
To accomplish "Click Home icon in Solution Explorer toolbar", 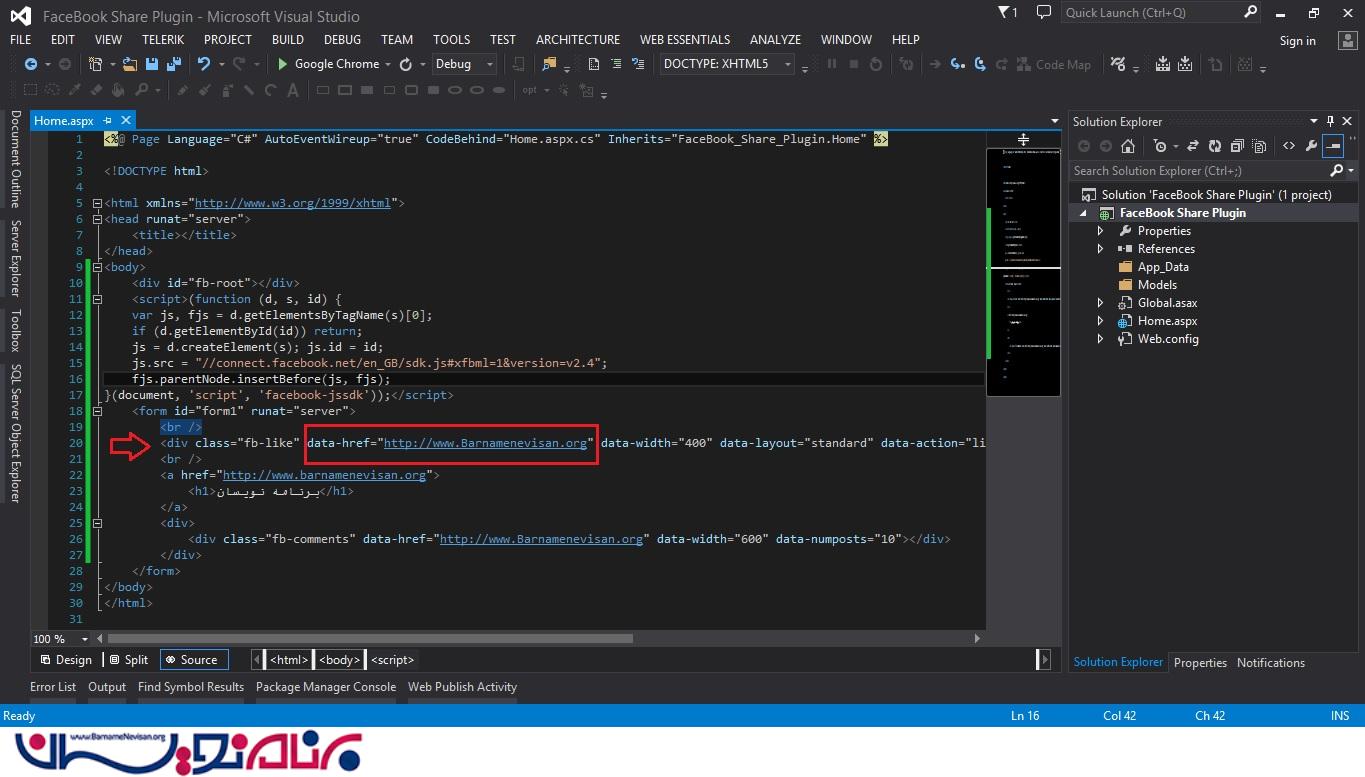I will click(1129, 146).
